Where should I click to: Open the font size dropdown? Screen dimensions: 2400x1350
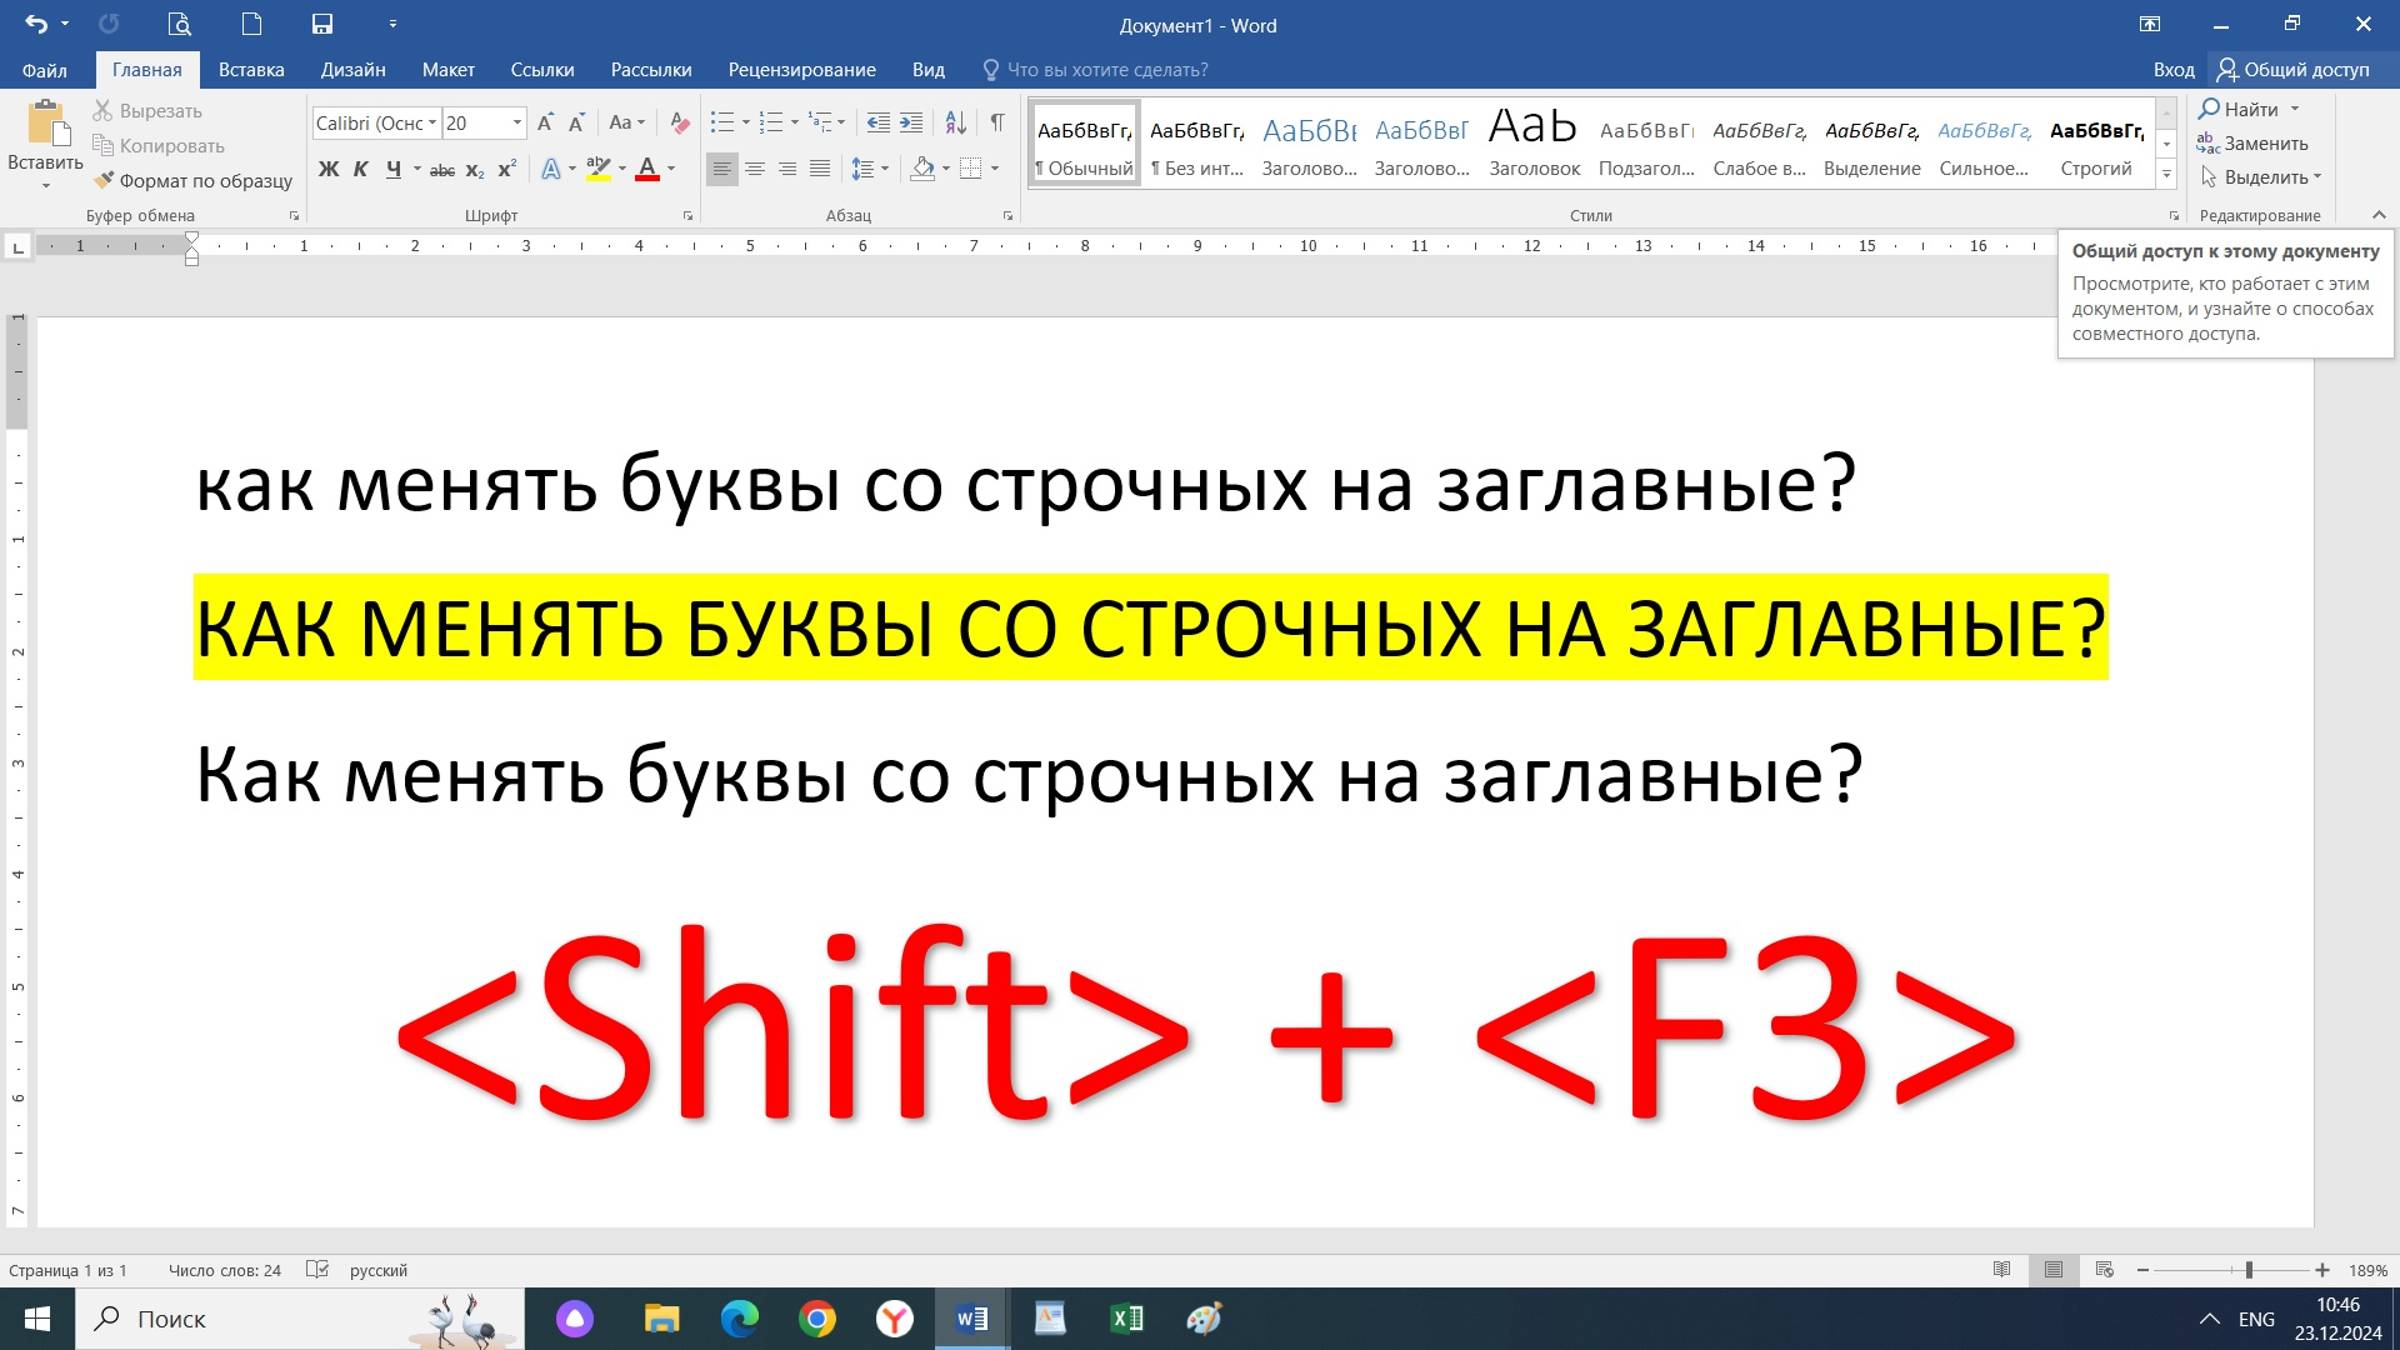pyautogui.click(x=517, y=123)
